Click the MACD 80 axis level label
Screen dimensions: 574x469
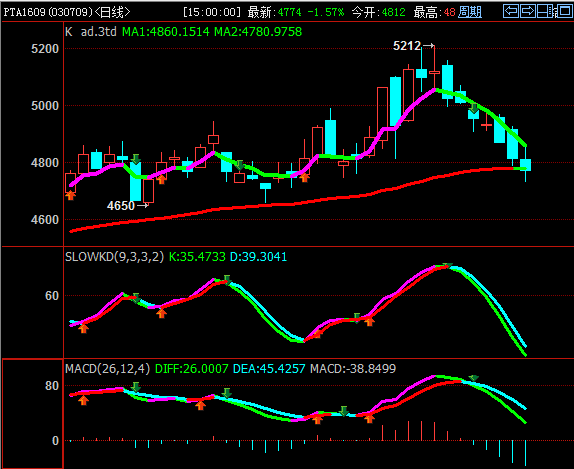point(52,386)
